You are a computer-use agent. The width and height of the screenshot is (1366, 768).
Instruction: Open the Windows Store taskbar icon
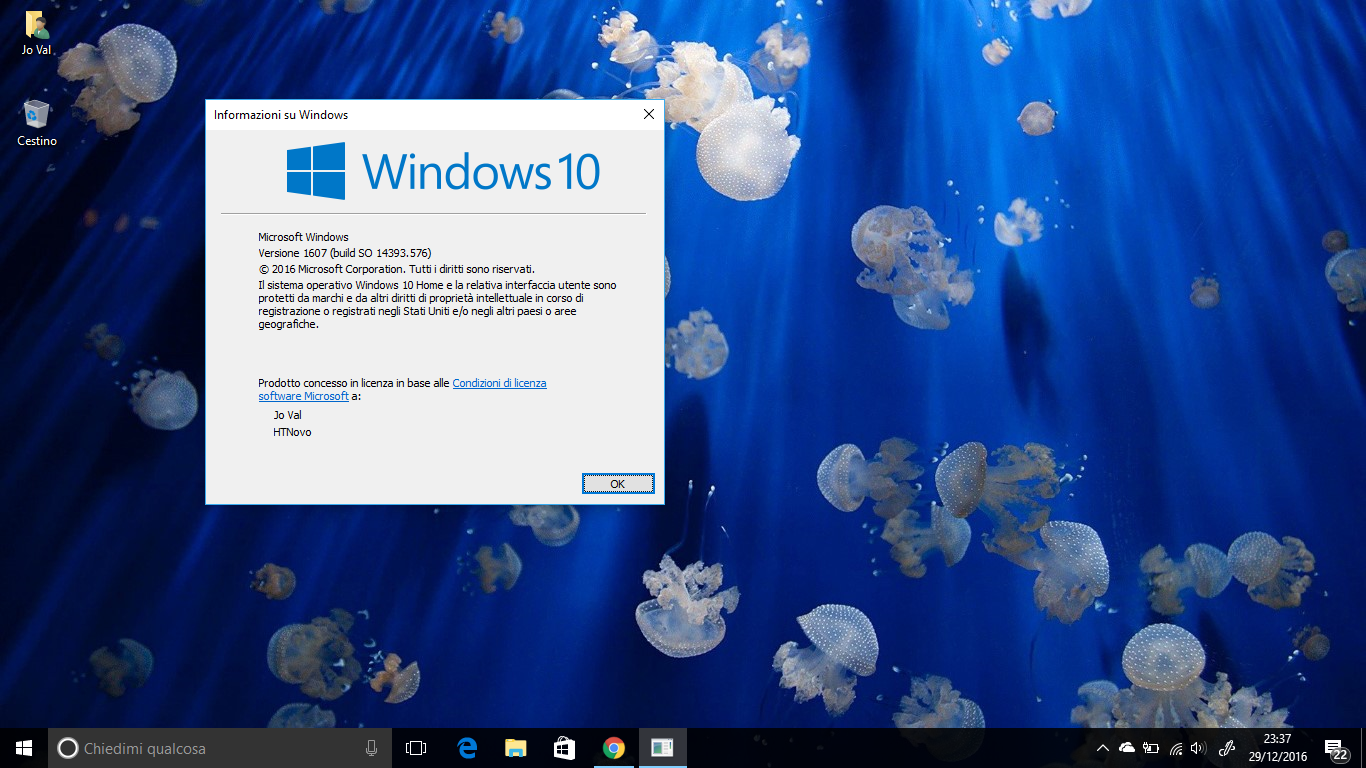(x=564, y=748)
